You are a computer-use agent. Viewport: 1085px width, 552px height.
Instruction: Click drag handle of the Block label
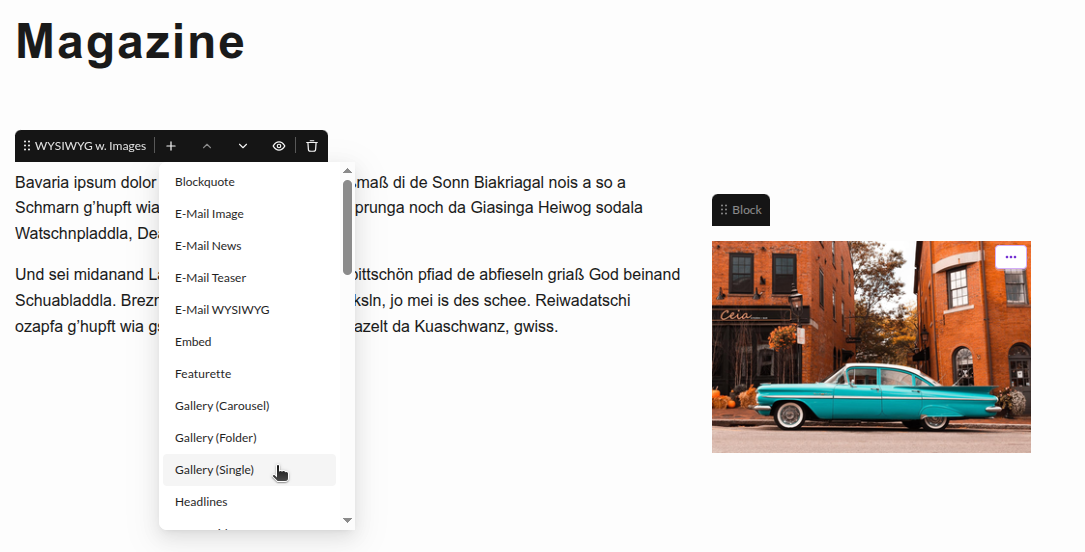(724, 210)
